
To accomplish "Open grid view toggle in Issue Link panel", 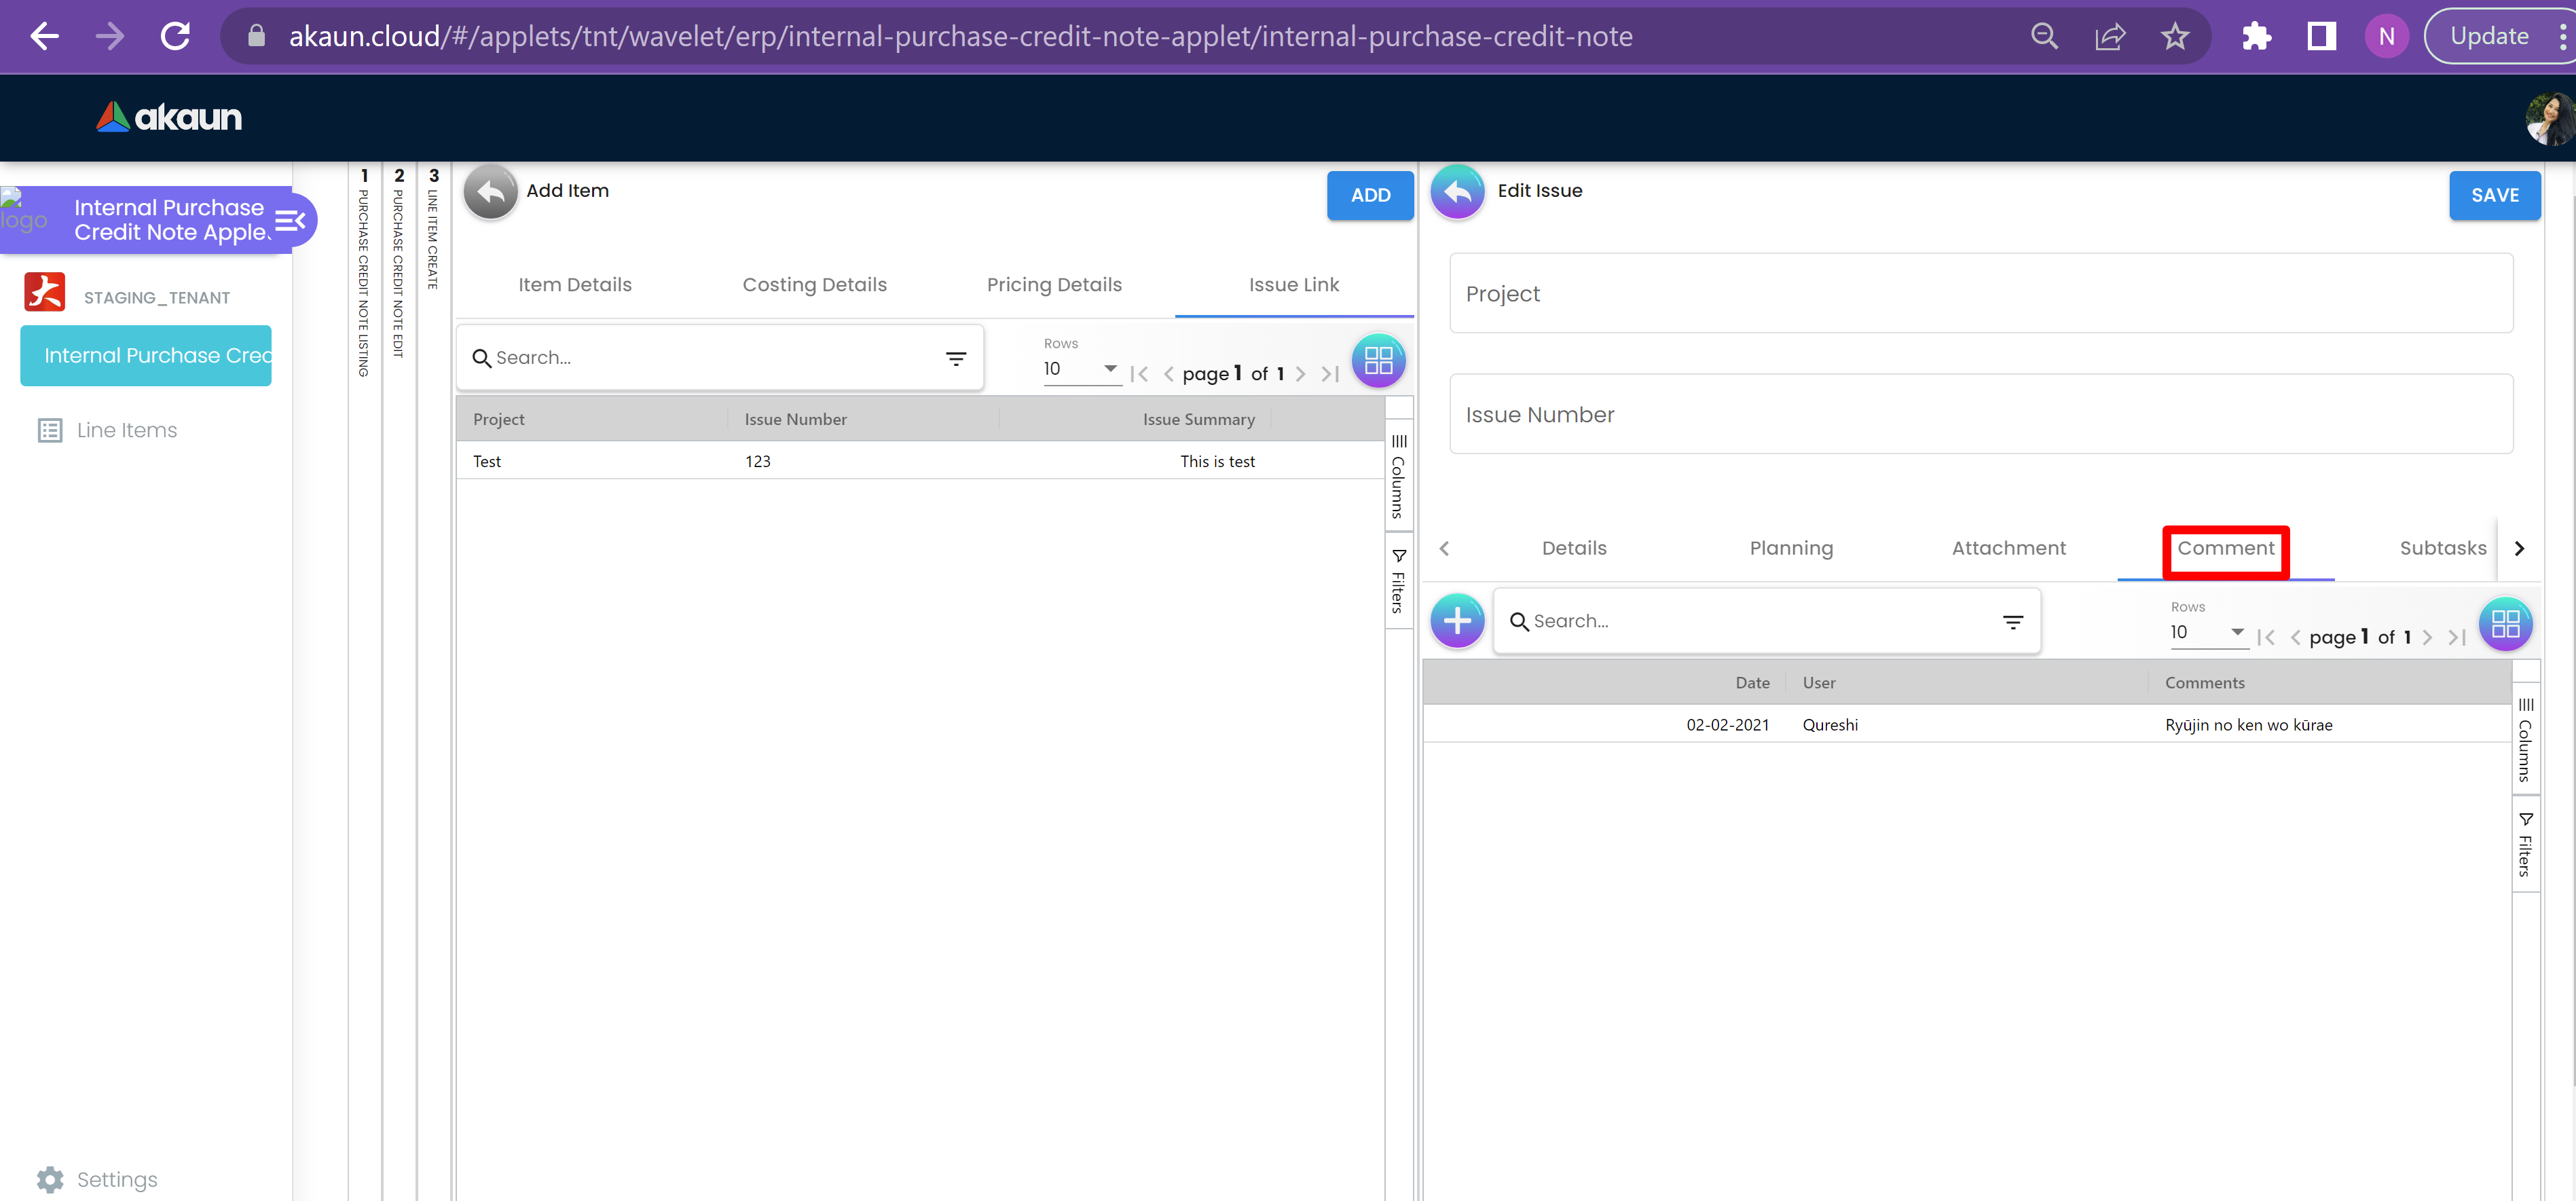I will (1378, 360).
